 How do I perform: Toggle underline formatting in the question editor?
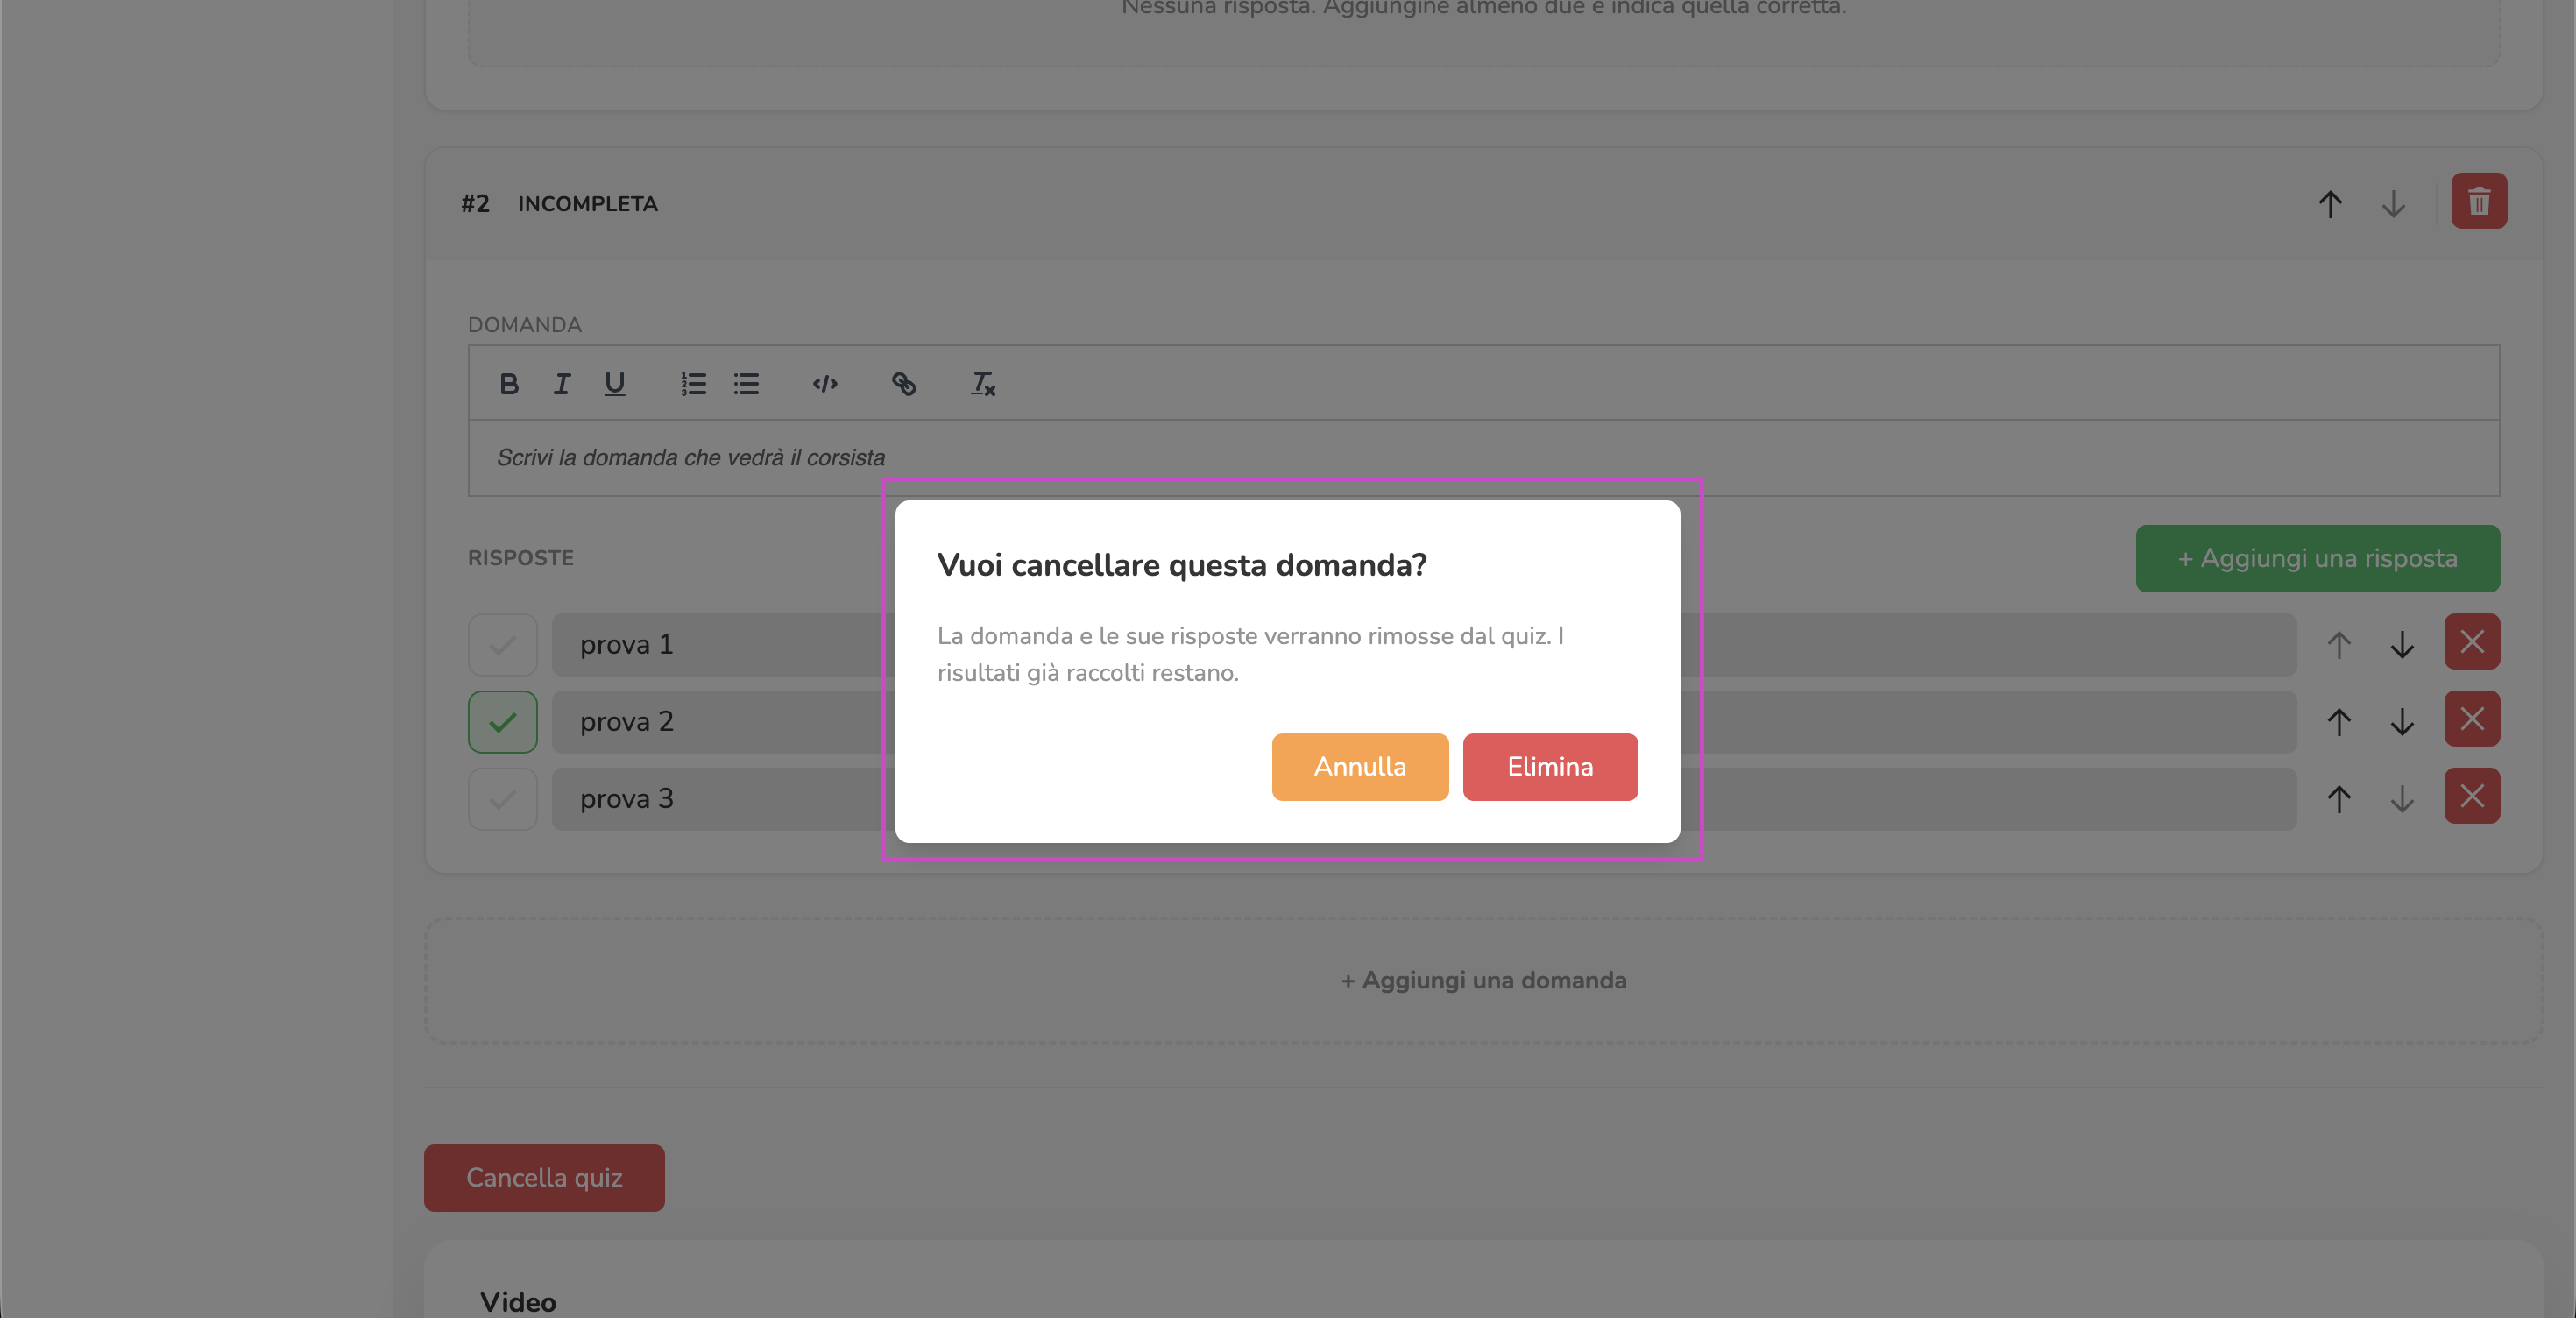pos(615,384)
